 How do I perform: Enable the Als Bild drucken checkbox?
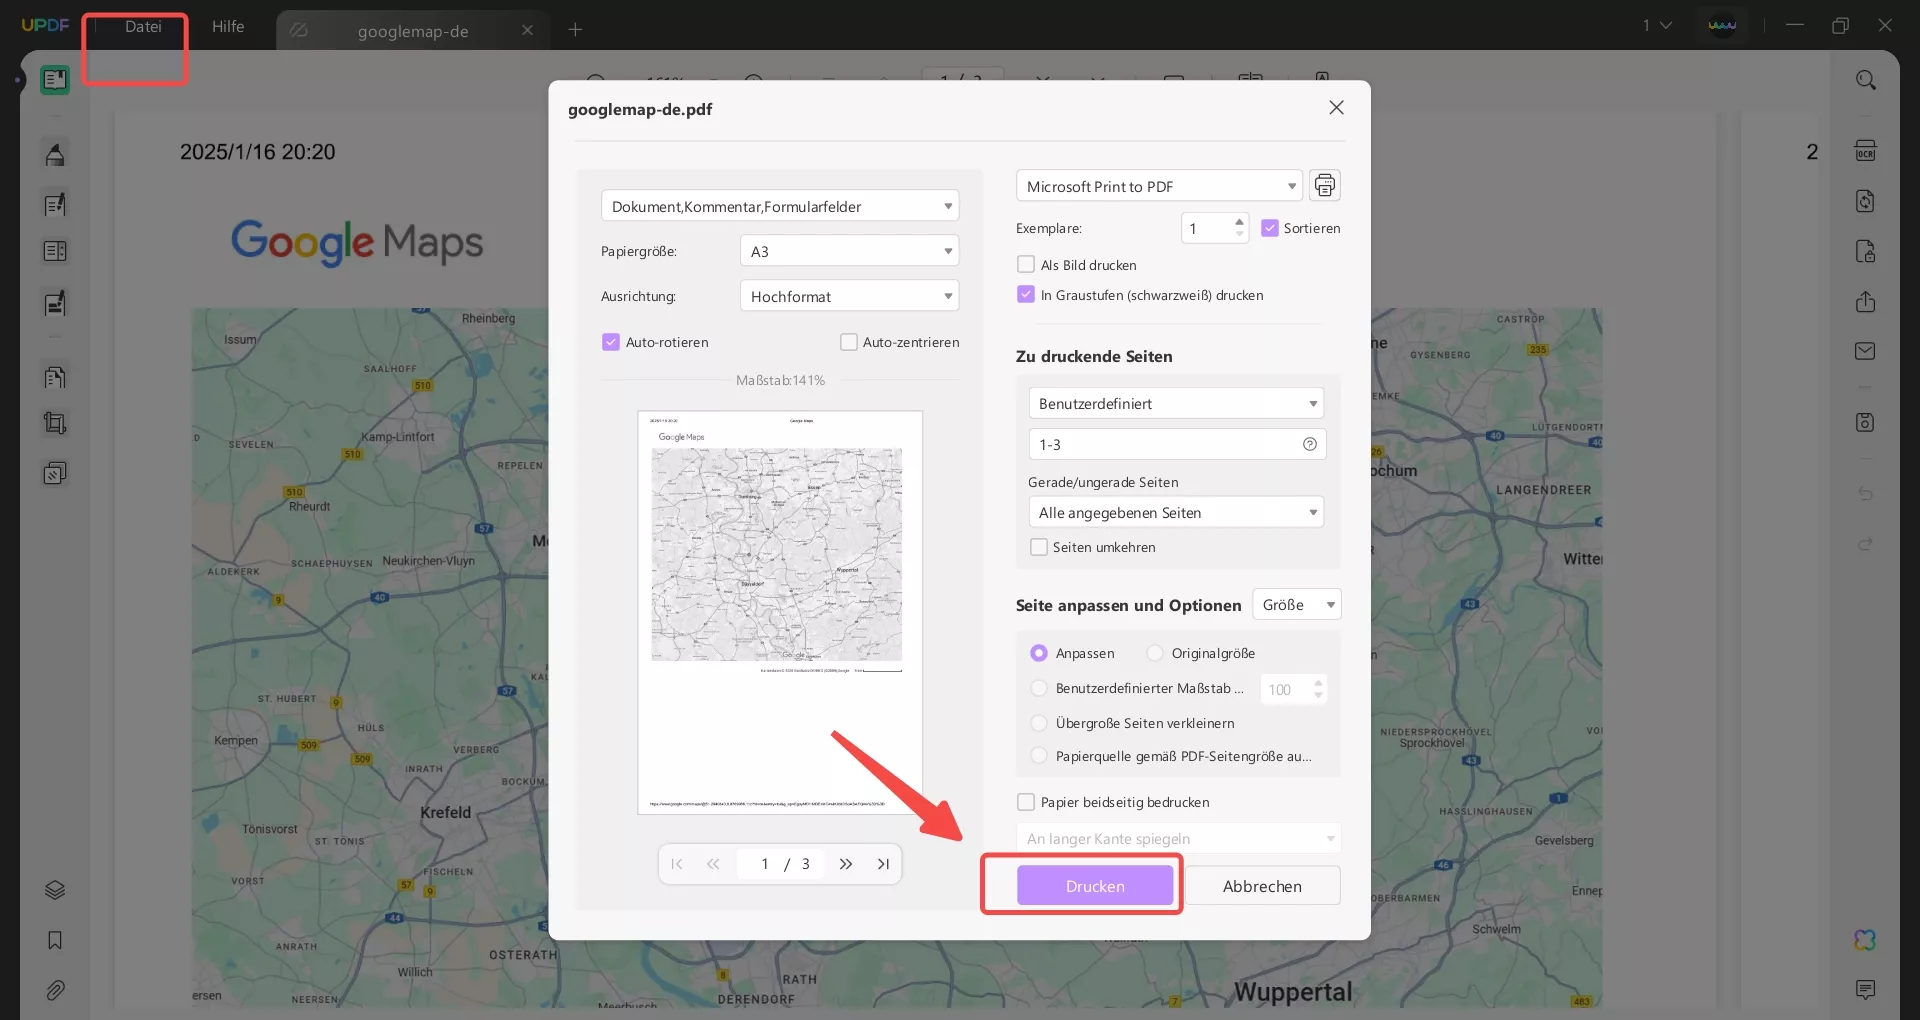[1026, 264]
